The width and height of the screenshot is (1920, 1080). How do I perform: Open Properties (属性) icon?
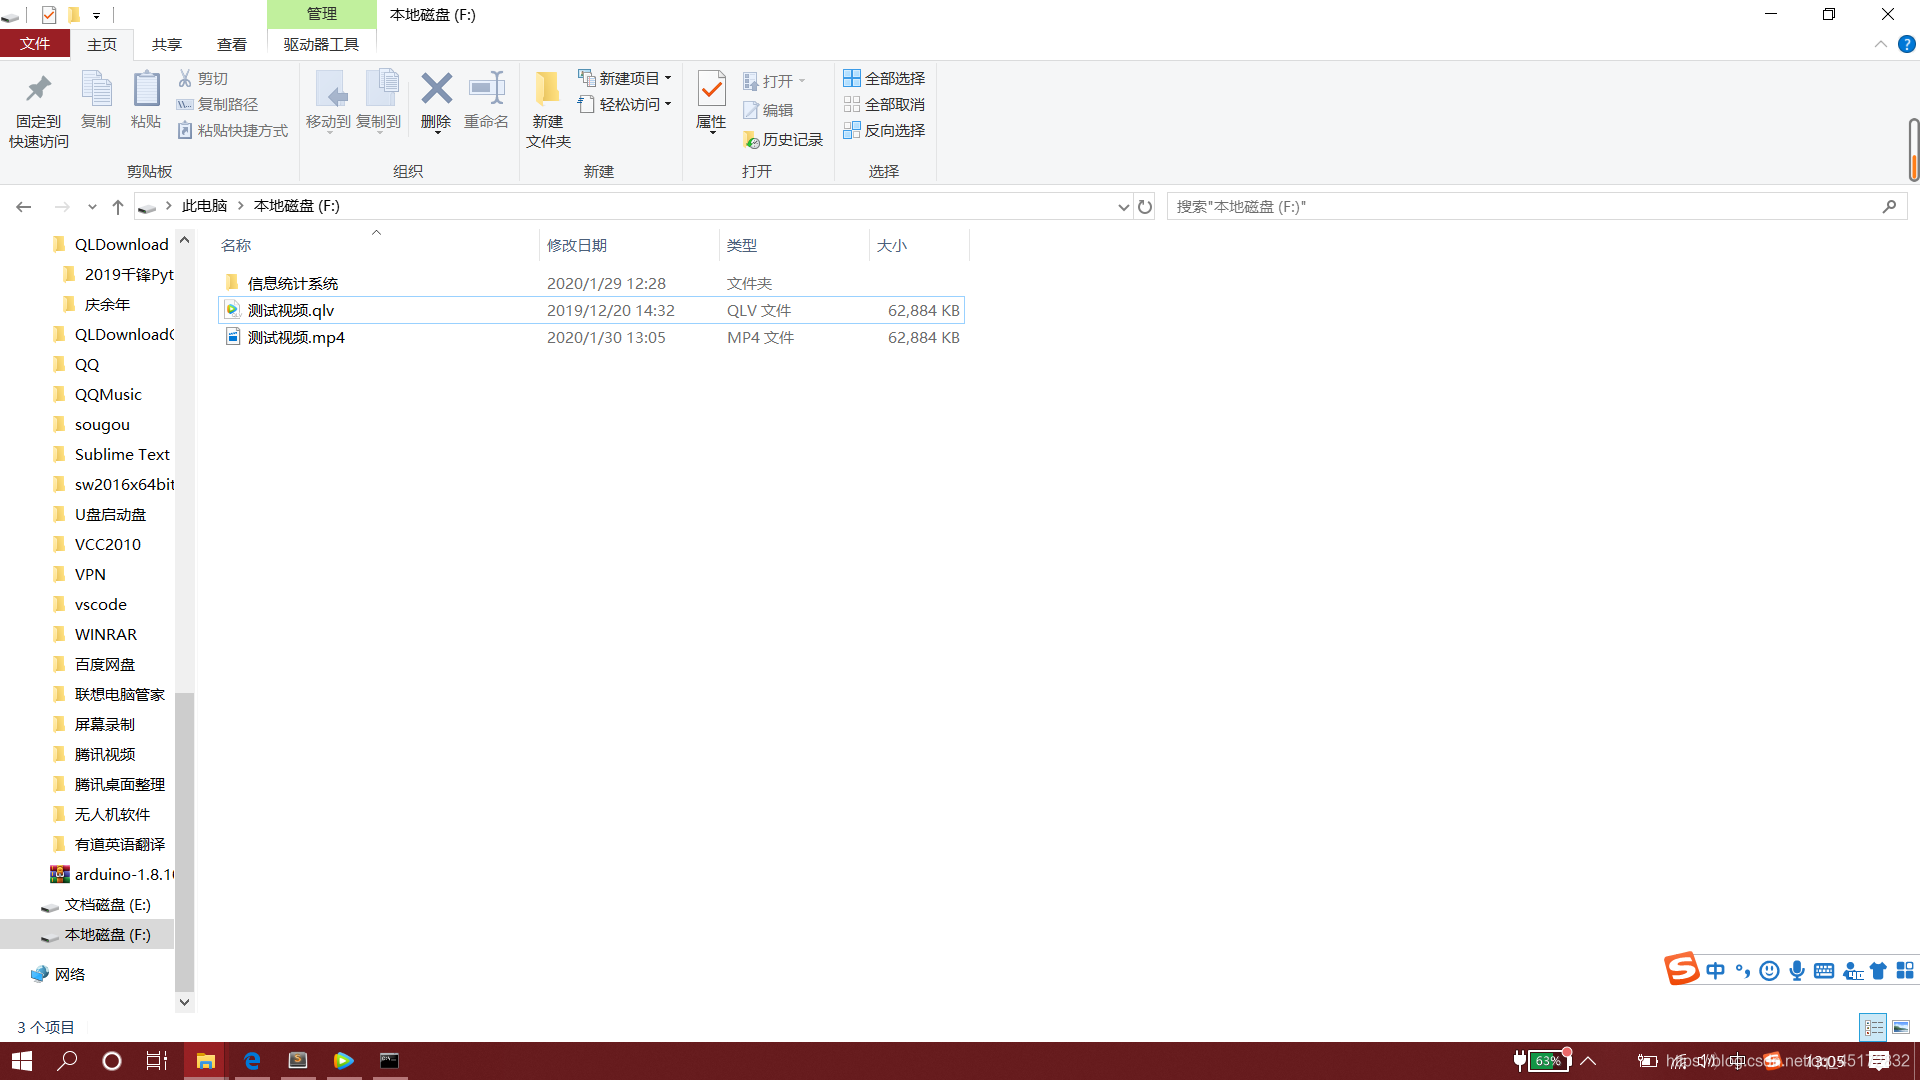pyautogui.click(x=711, y=89)
